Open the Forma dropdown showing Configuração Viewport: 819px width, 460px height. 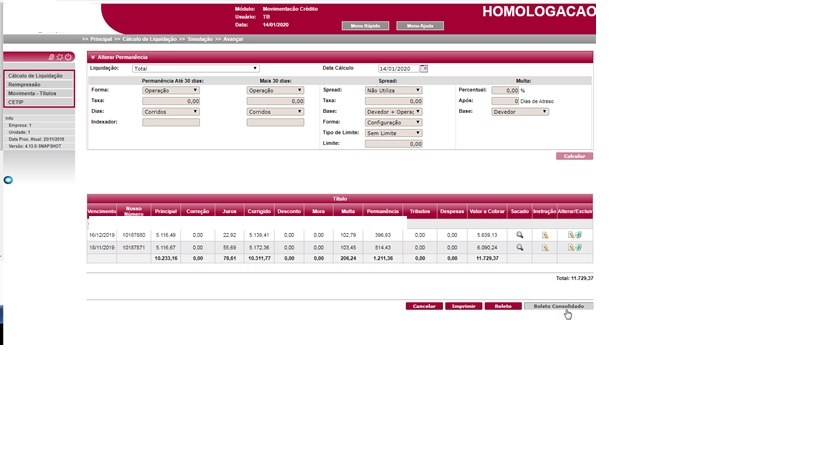click(x=393, y=122)
